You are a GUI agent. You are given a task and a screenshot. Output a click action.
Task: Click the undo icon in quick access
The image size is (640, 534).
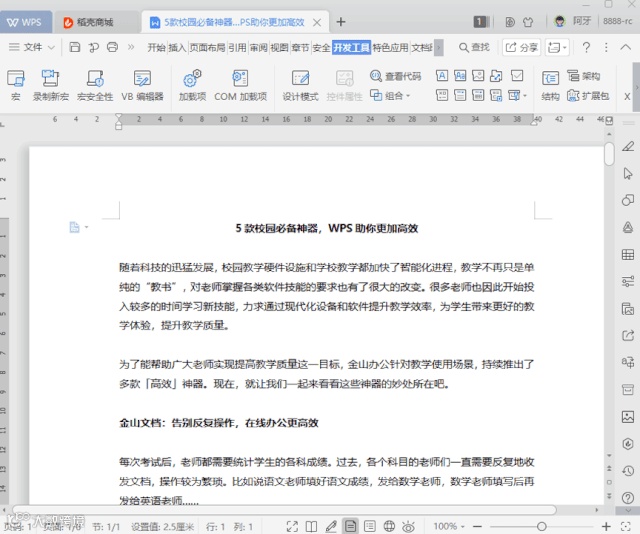click(x=94, y=47)
